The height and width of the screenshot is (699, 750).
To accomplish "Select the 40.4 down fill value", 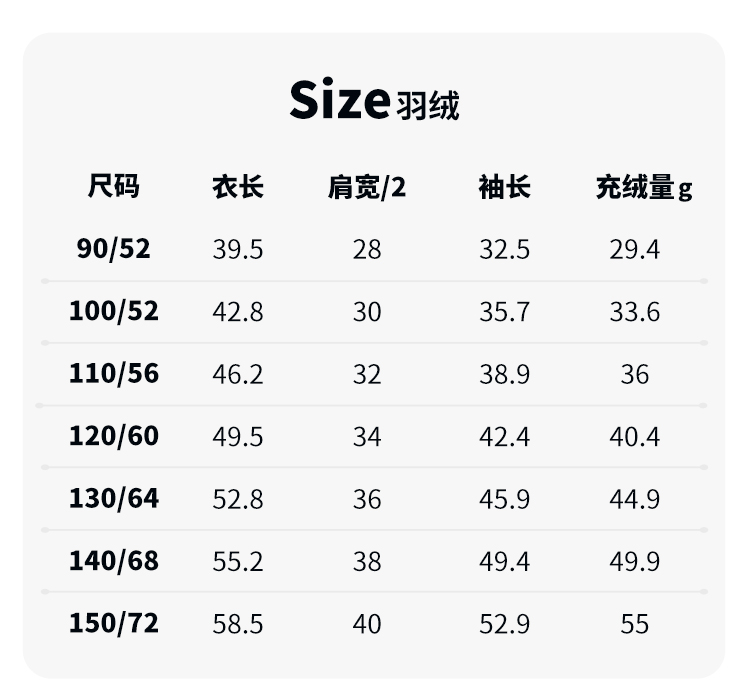I will point(635,437).
